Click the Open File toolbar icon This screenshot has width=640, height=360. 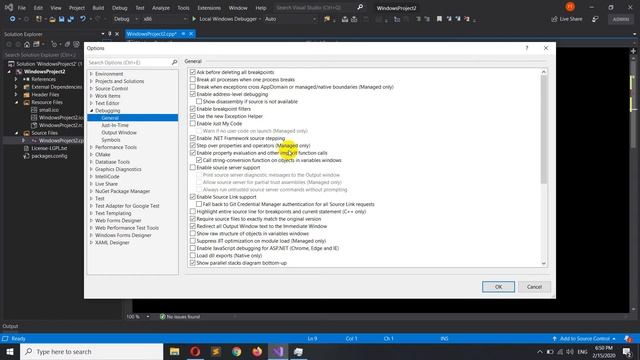pos(52,19)
